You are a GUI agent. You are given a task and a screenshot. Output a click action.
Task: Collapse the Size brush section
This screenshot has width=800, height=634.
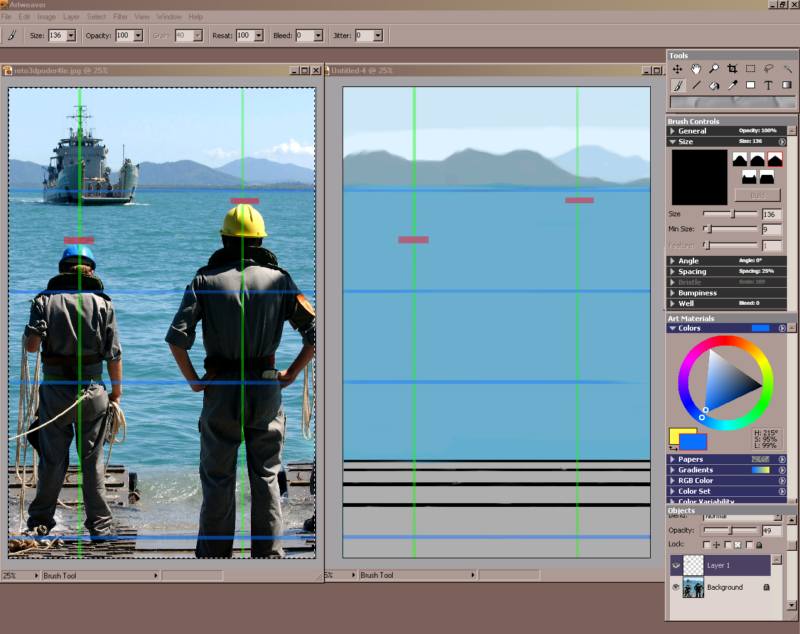[x=672, y=142]
